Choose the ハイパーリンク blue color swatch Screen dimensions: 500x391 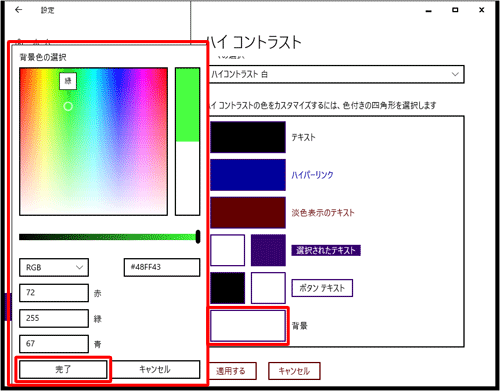[x=248, y=175]
